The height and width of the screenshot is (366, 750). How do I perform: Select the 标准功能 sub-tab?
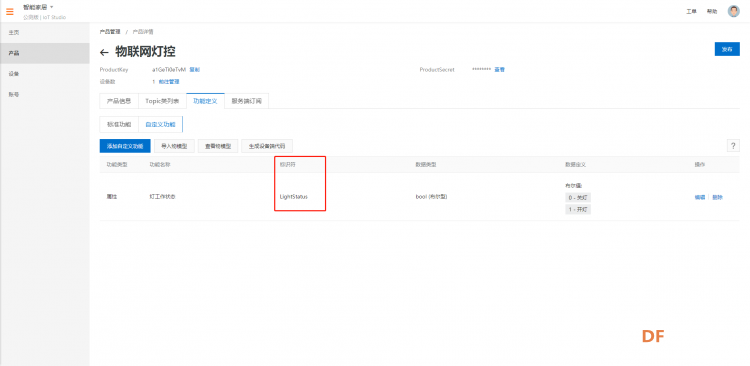click(119, 124)
